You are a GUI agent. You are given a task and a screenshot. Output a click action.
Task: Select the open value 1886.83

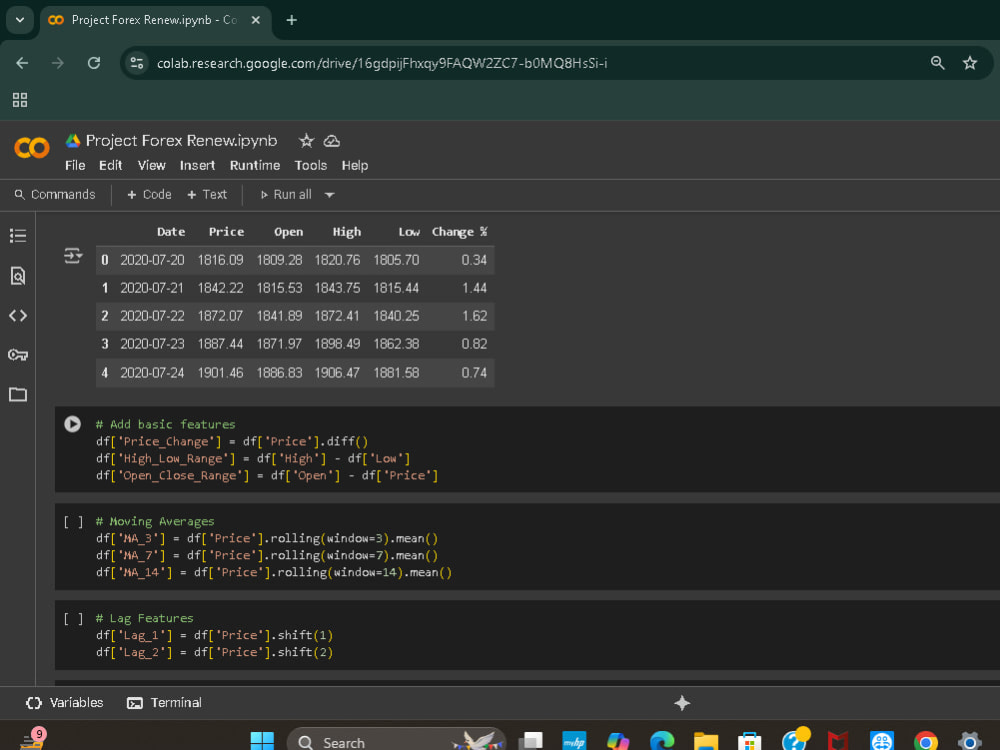pyautogui.click(x=279, y=372)
